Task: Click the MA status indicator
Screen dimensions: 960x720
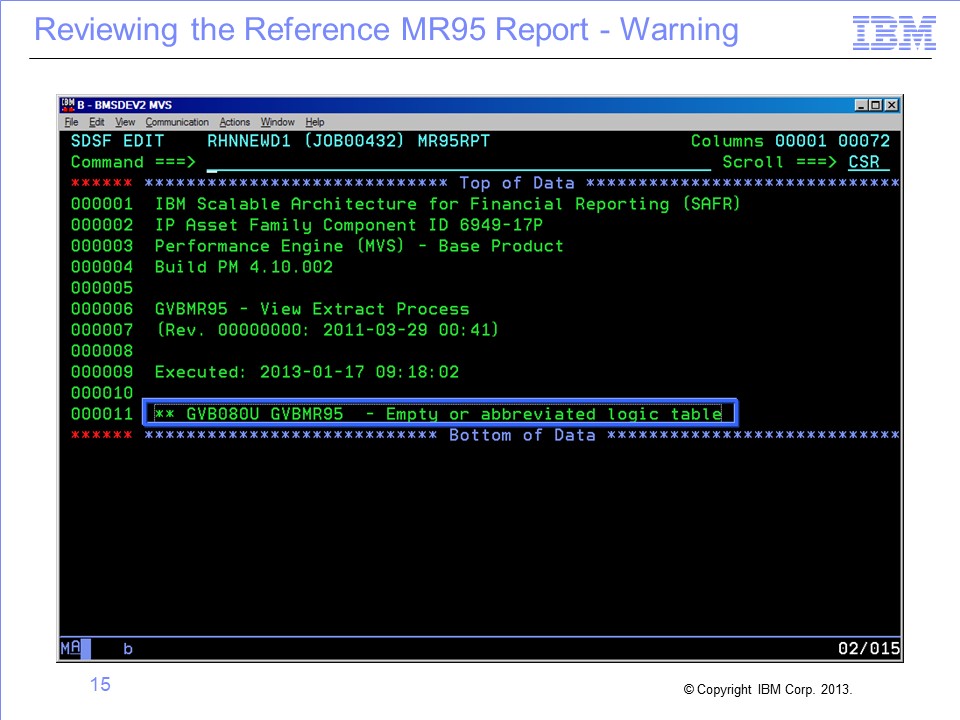Action: [70, 647]
